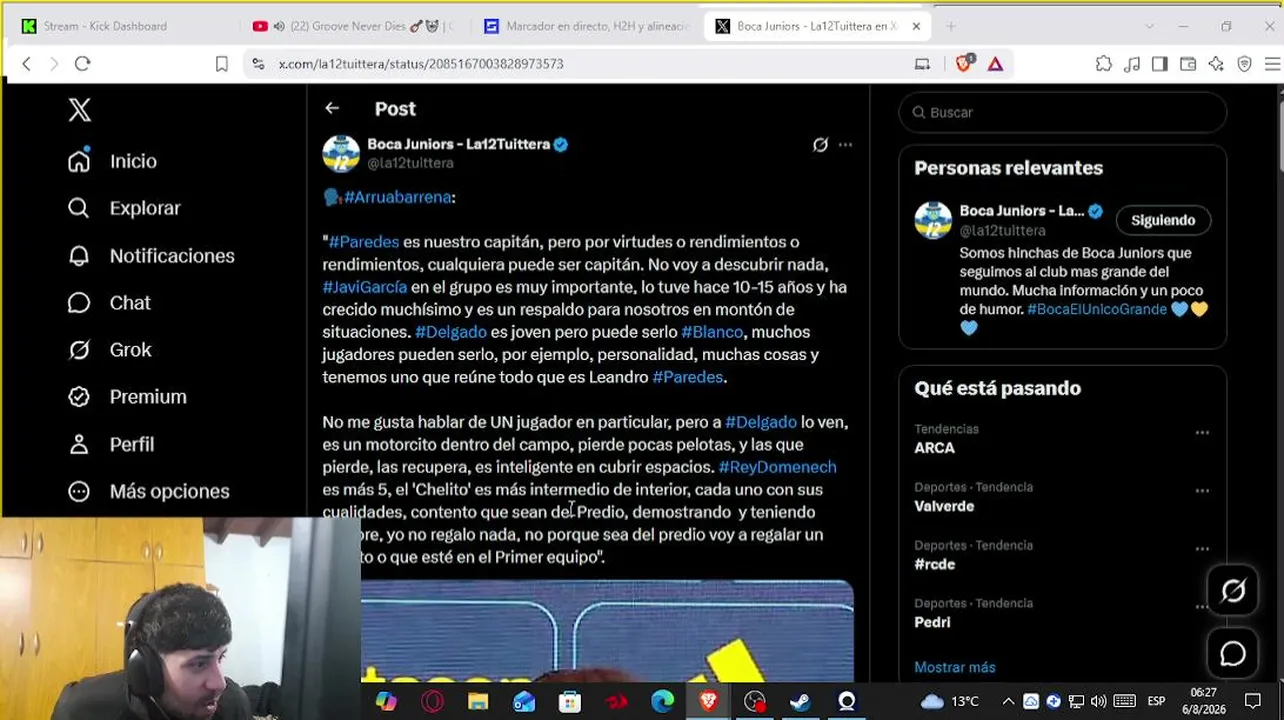Open Microsoft Edge from the taskbar
Screen dimensions: 1284x720
click(x=662, y=702)
